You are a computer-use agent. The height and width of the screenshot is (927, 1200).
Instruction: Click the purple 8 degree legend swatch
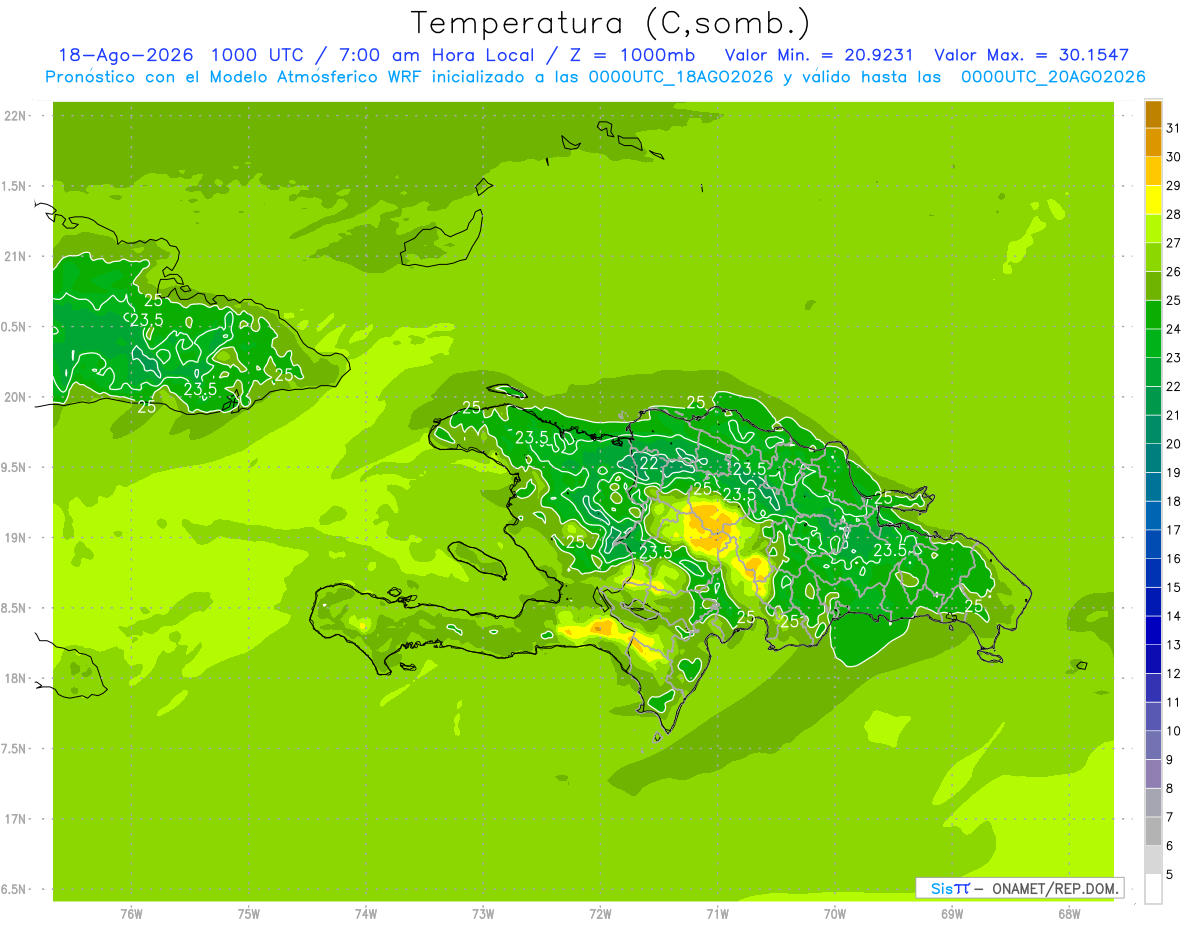(1153, 774)
